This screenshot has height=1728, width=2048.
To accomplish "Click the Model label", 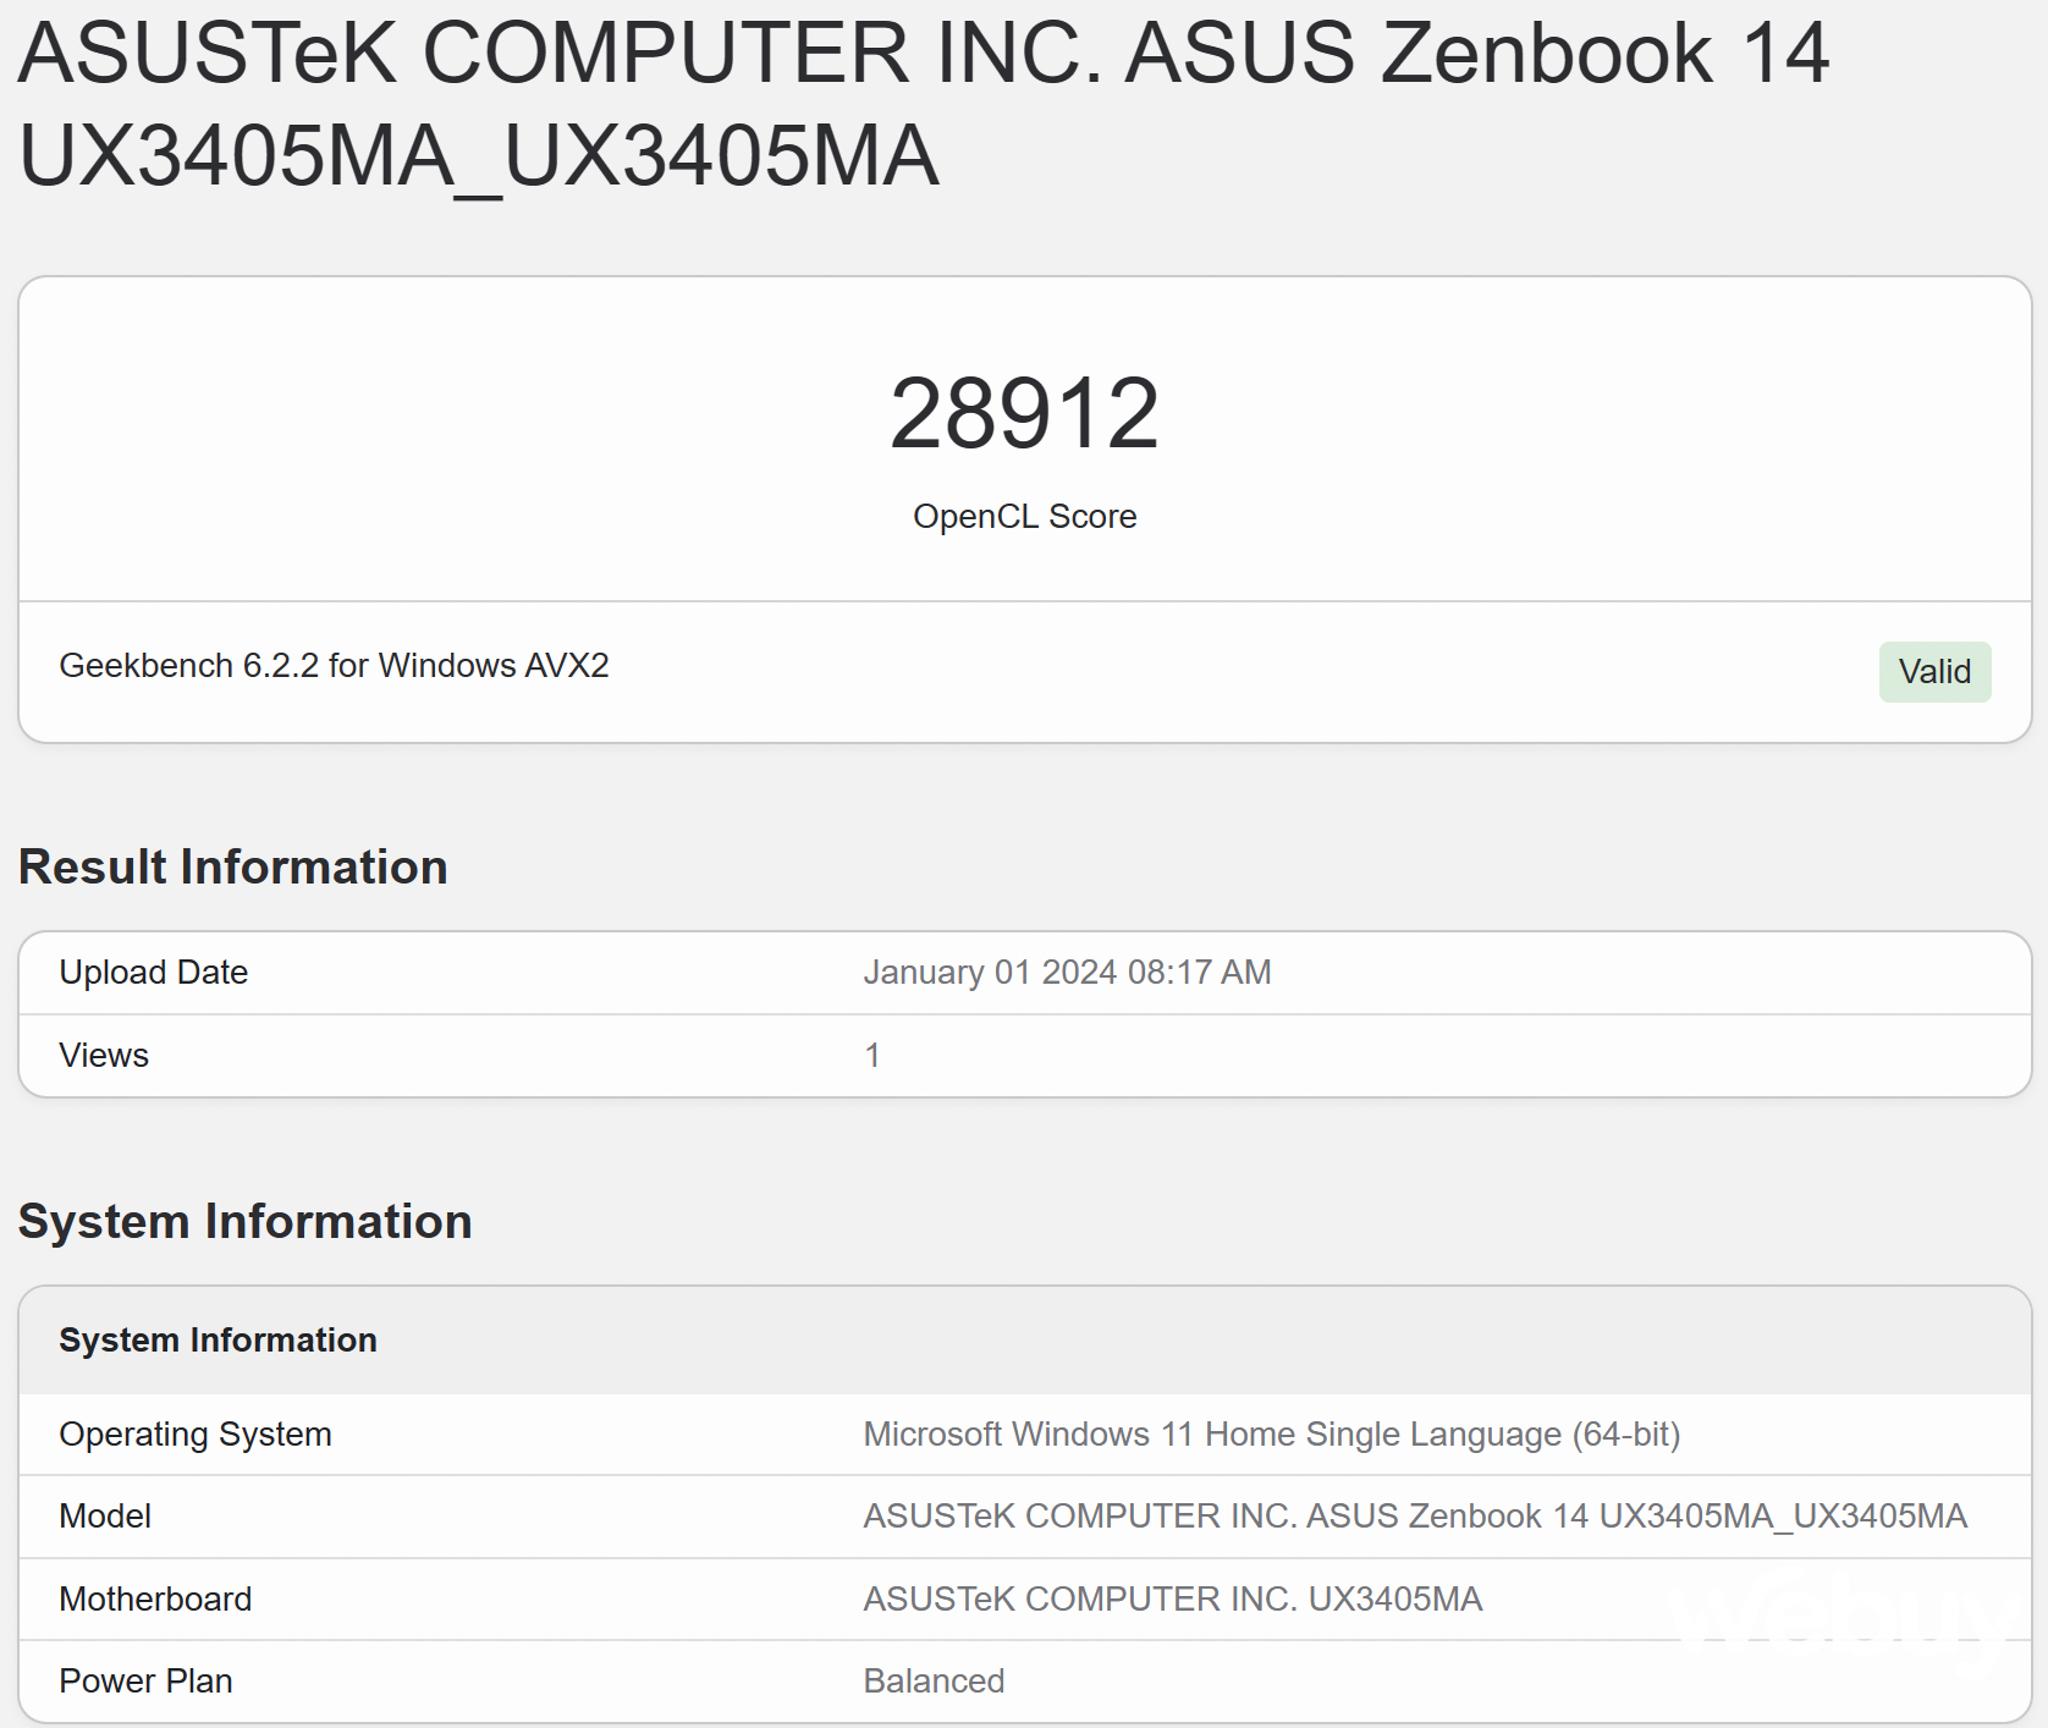I will [105, 1516].
